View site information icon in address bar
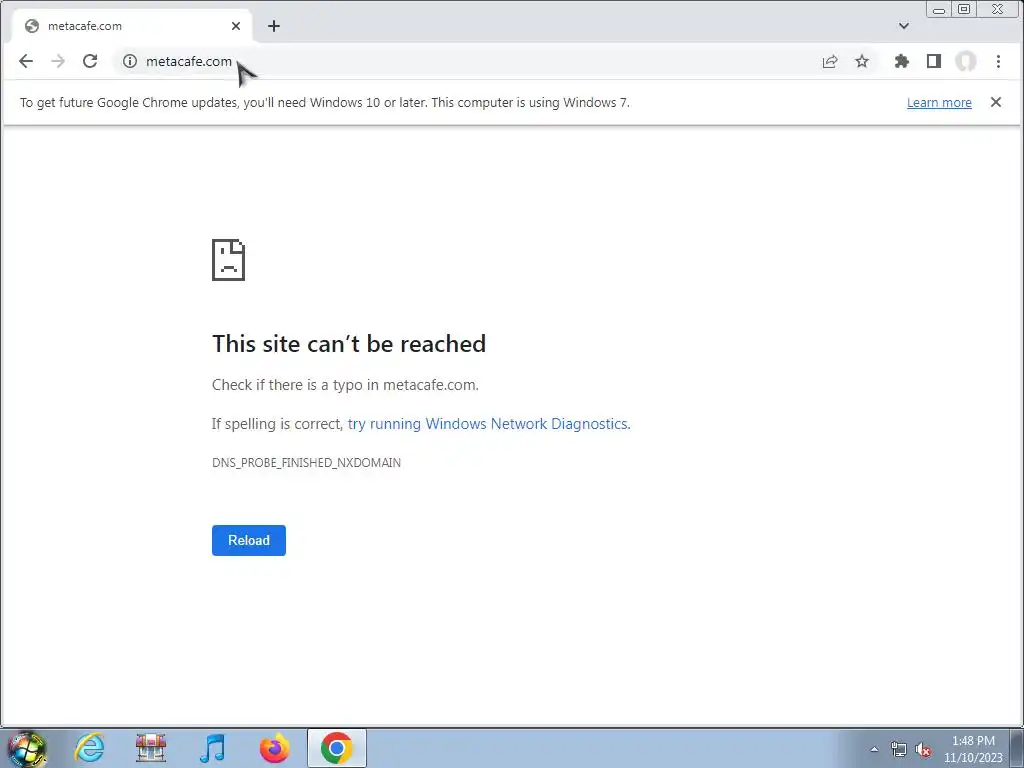The image size is (1024, 768). [130, 61]
